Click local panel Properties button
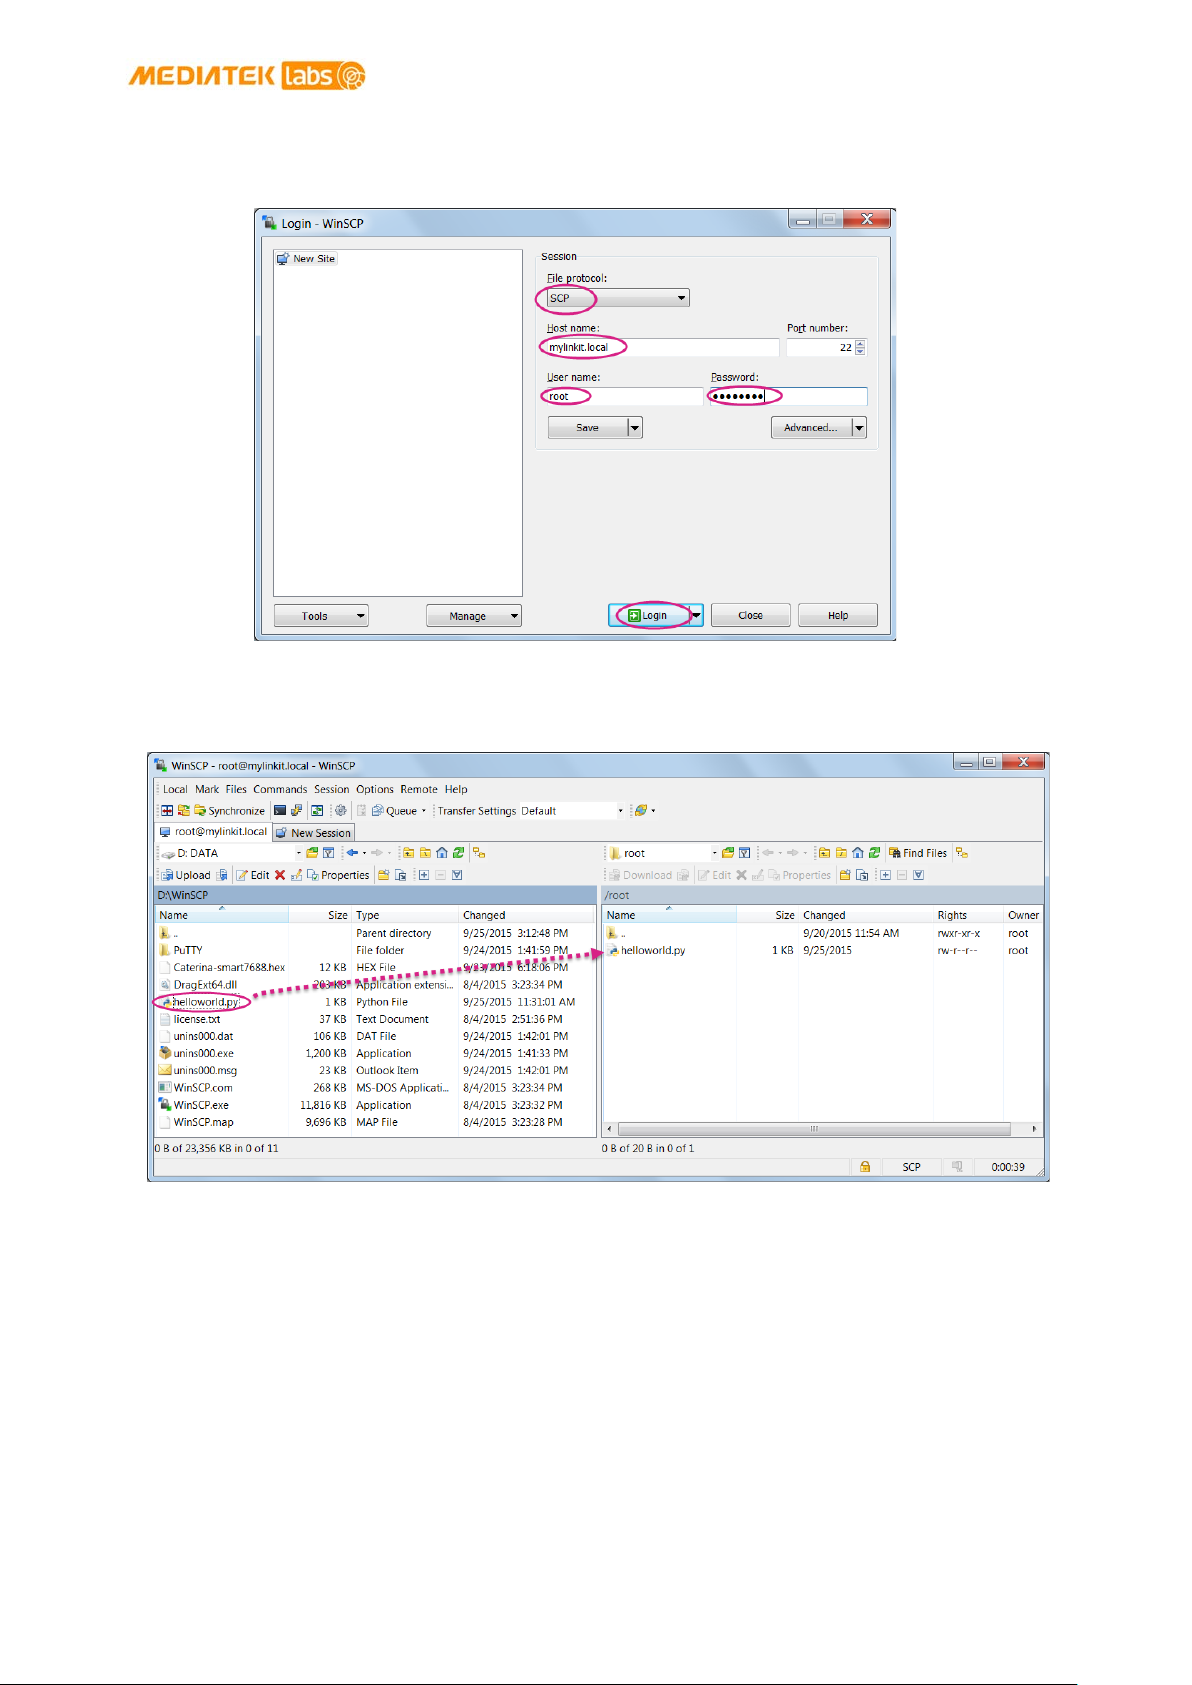 tap(338, 875)
